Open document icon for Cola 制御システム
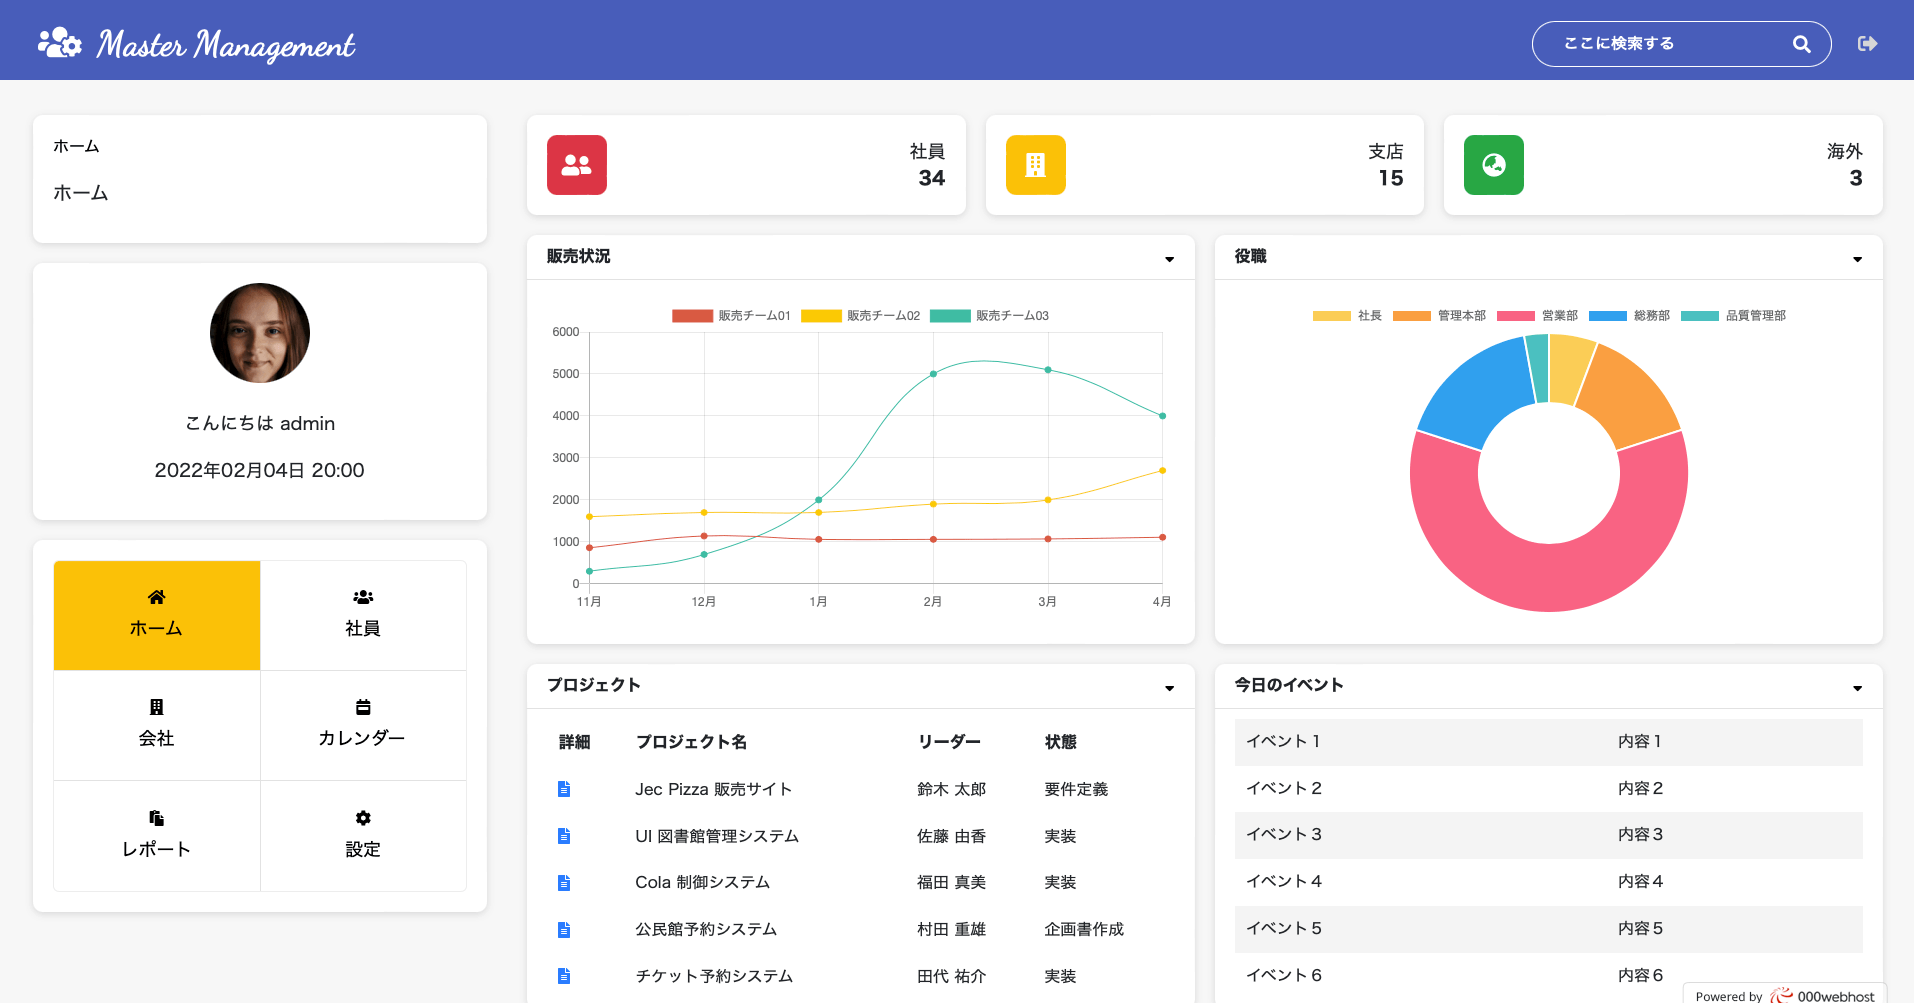Screen dimensions: 1914x1003 [x=564, y=883]
